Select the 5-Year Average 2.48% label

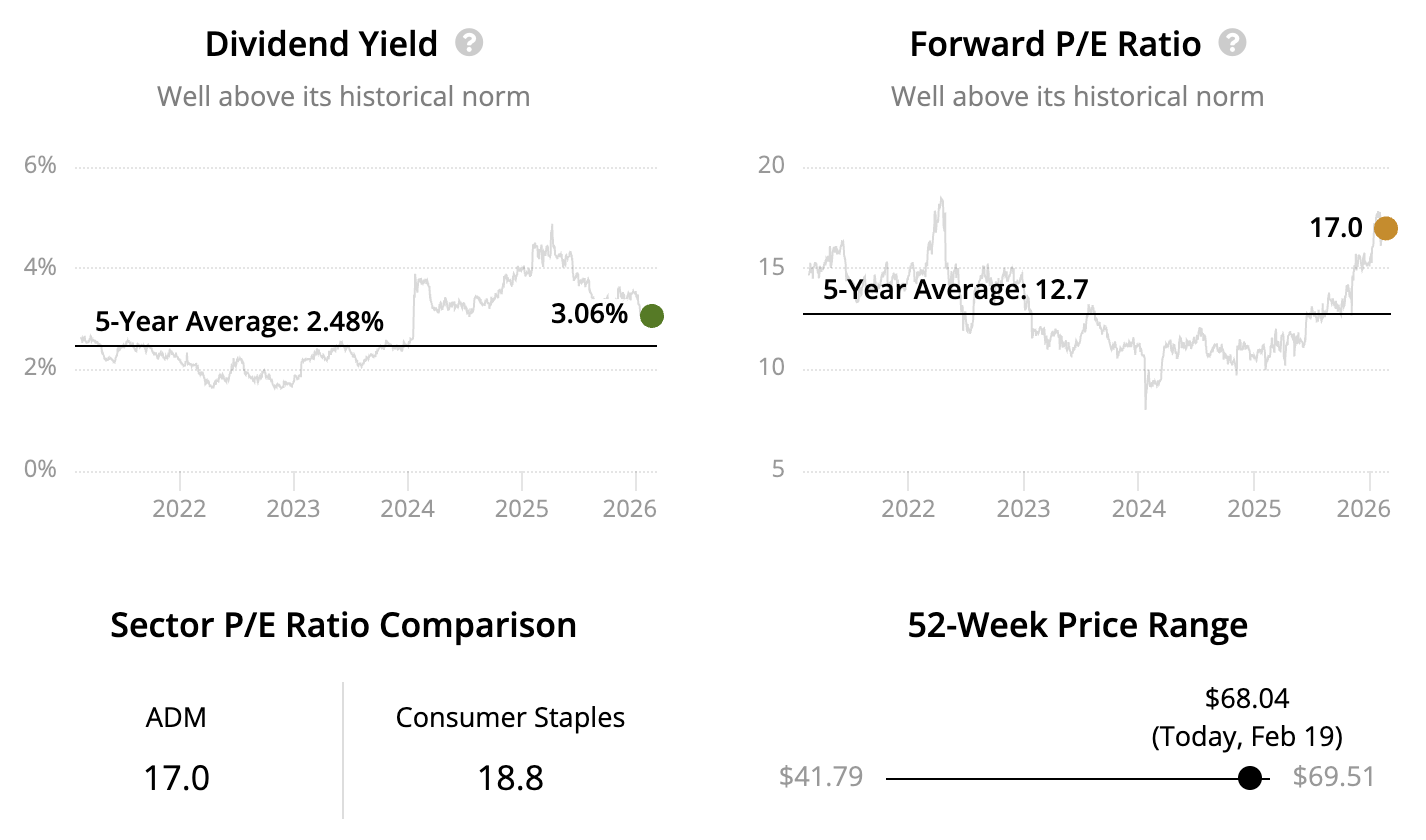coord(239,322)
